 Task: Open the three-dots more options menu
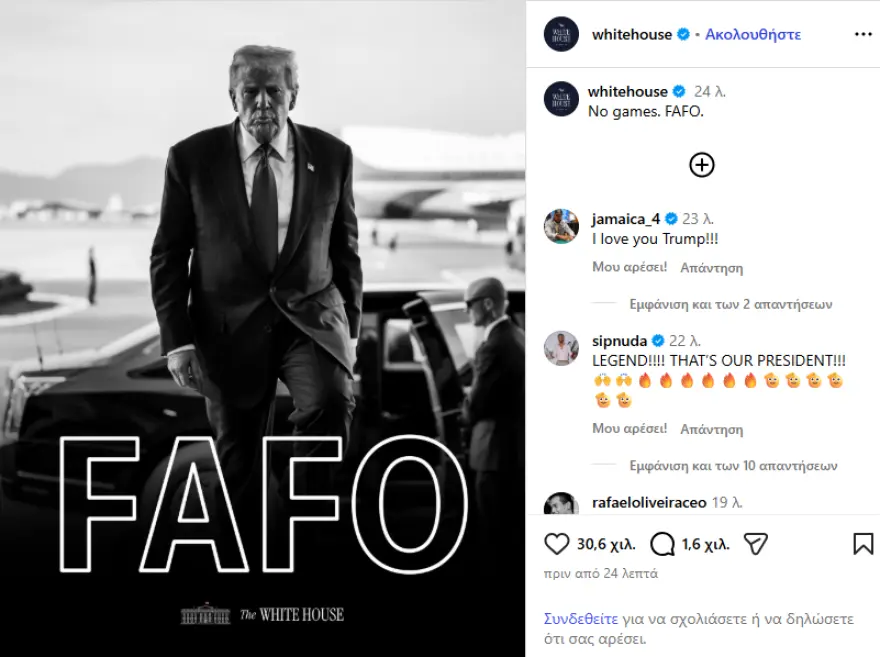pos(863,34)
